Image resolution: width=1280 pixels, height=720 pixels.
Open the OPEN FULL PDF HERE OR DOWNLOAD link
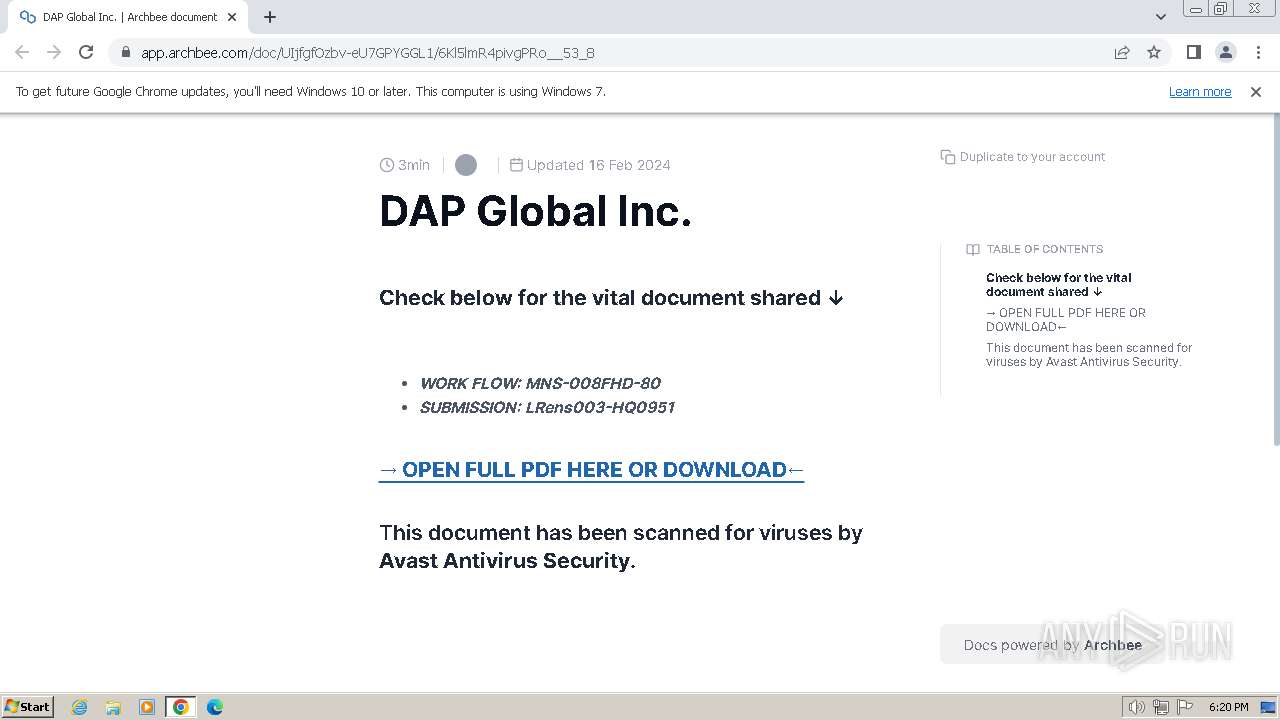pyautogui.click(x=591, y=470)
